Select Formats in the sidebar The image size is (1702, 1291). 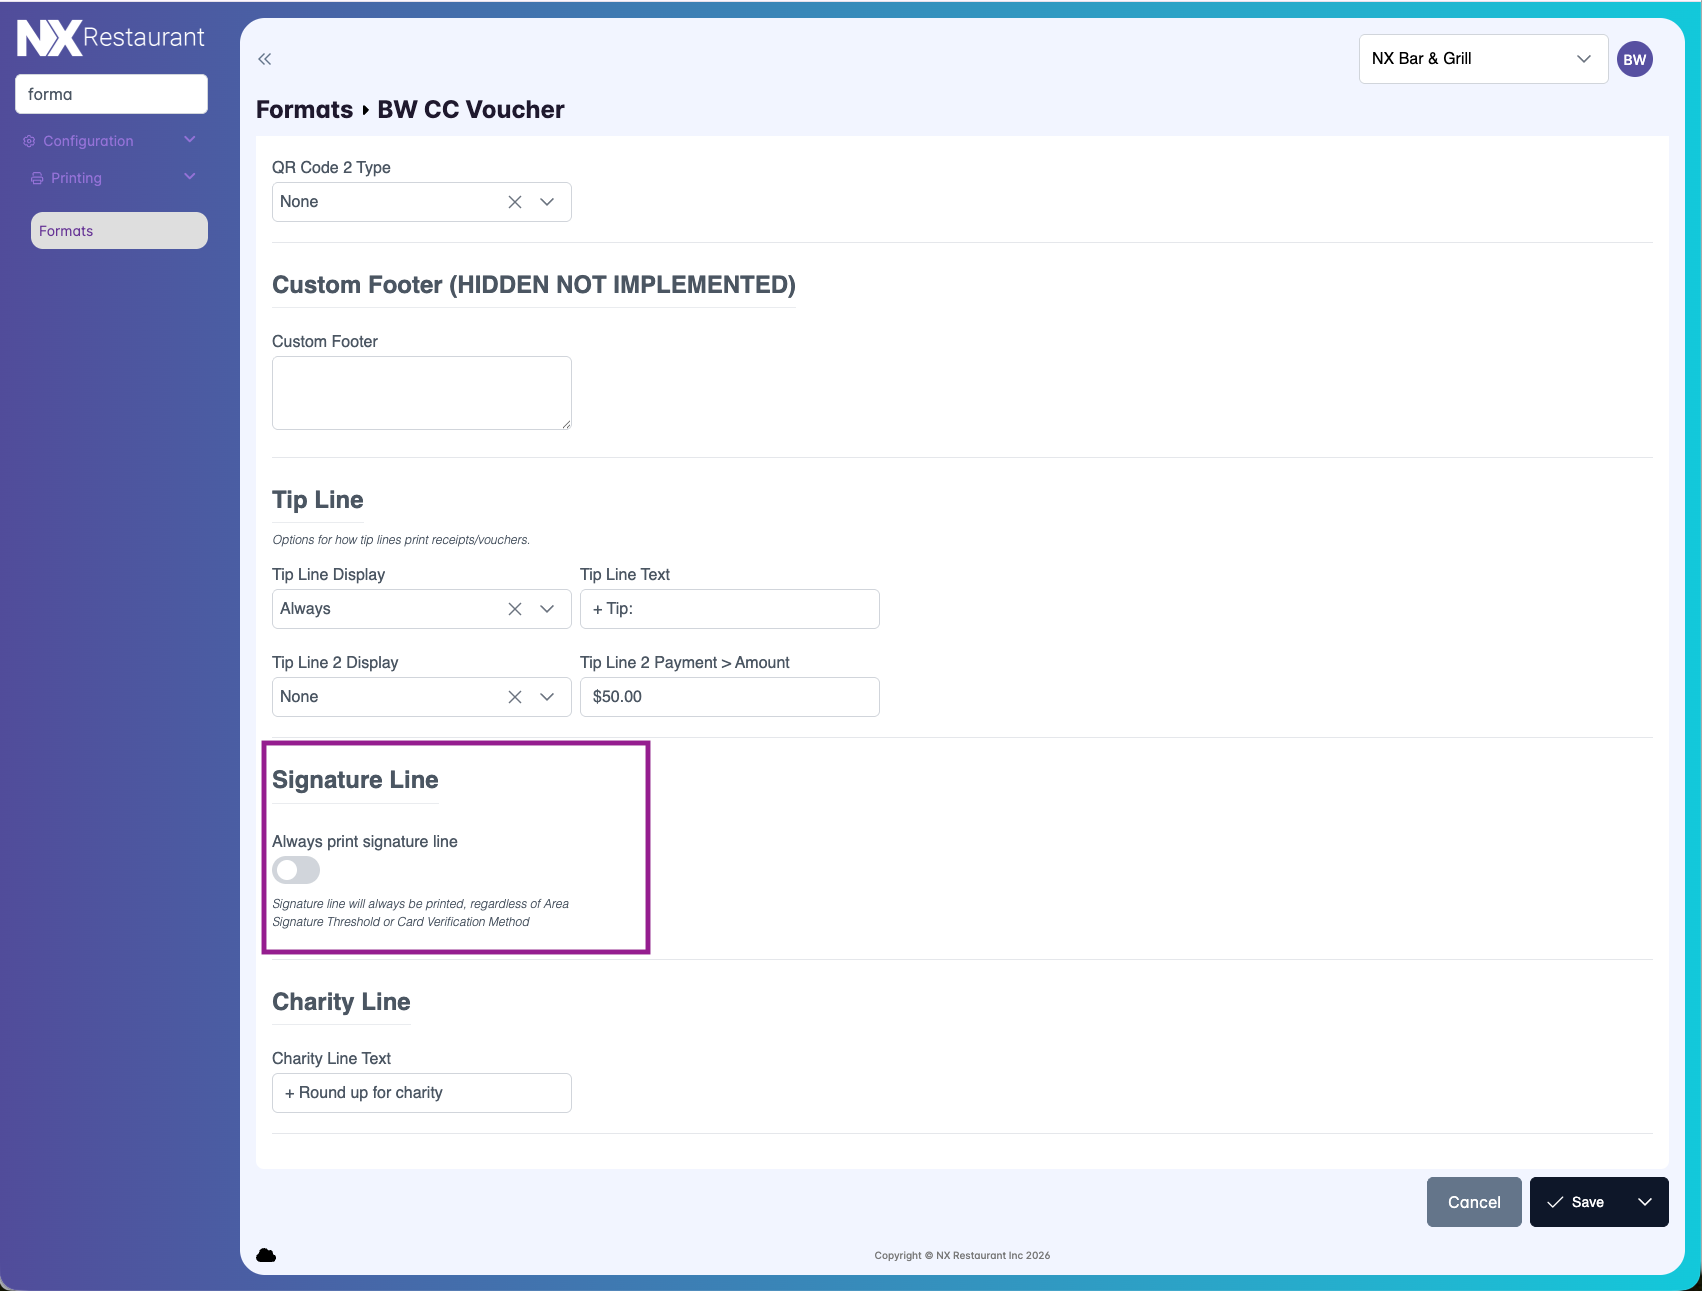[119, 231]
